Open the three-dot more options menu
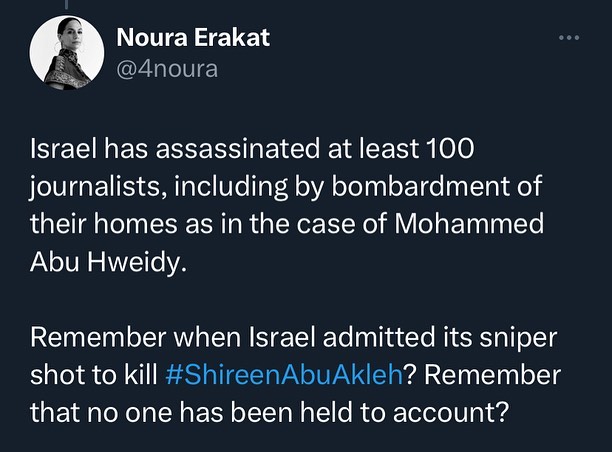Image resolution: width=612 pixels, height=452 pixels. [x=569, y=39]
